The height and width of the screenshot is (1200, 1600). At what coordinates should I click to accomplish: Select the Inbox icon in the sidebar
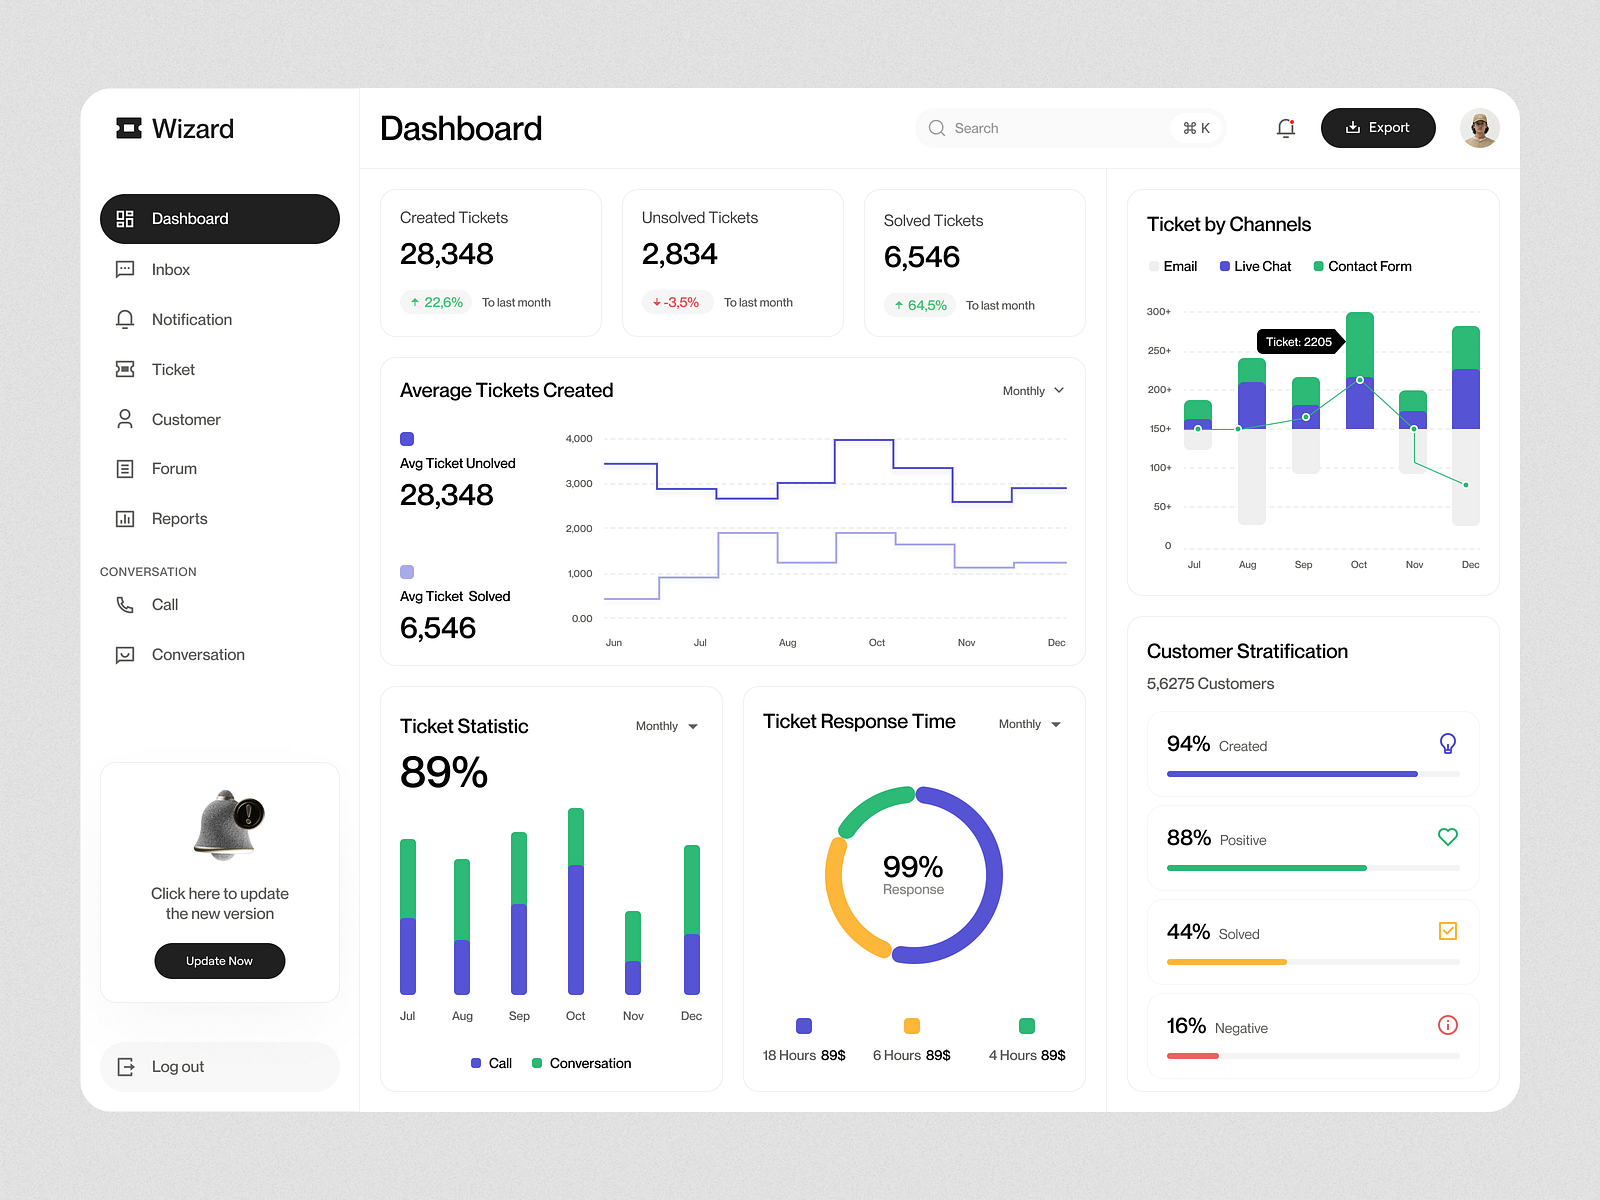point(125,269)
